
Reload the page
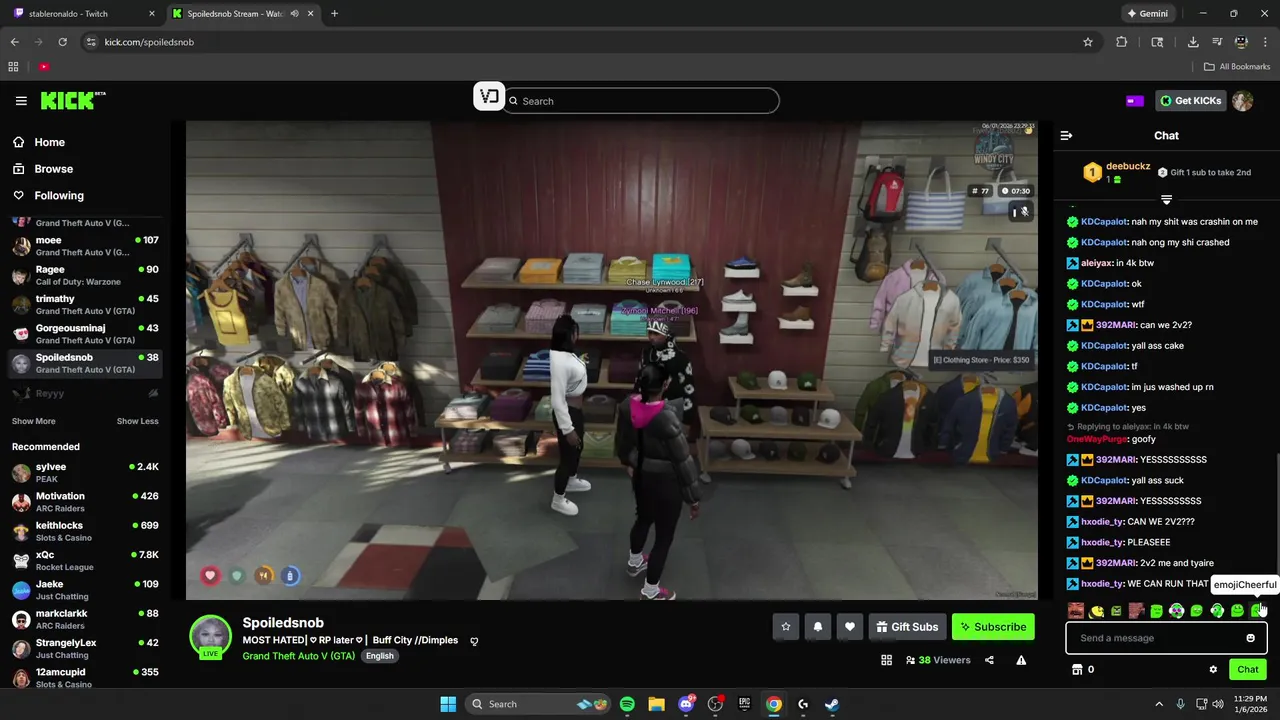coord(62,42)
